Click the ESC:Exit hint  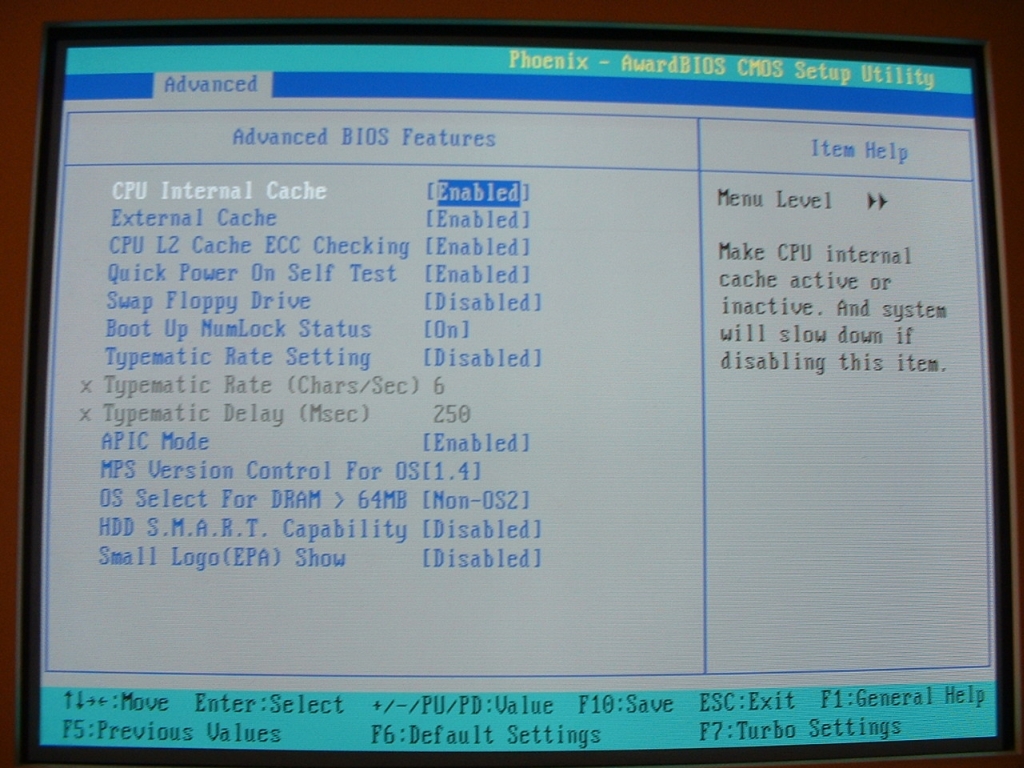coord(747,702)
